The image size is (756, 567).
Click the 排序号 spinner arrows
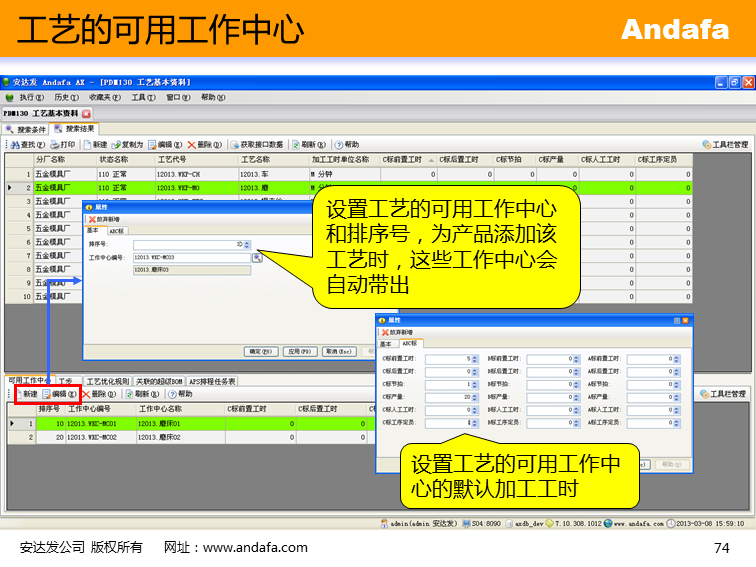point(247,244)
